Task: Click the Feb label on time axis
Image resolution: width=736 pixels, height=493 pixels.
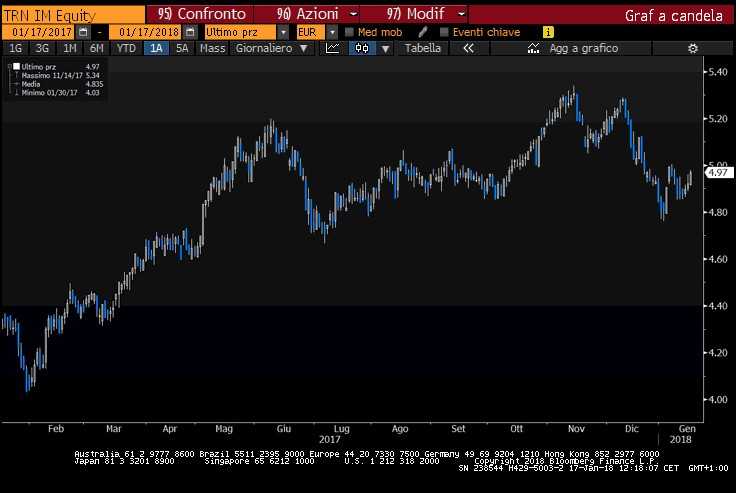Action: pos(55,429)
